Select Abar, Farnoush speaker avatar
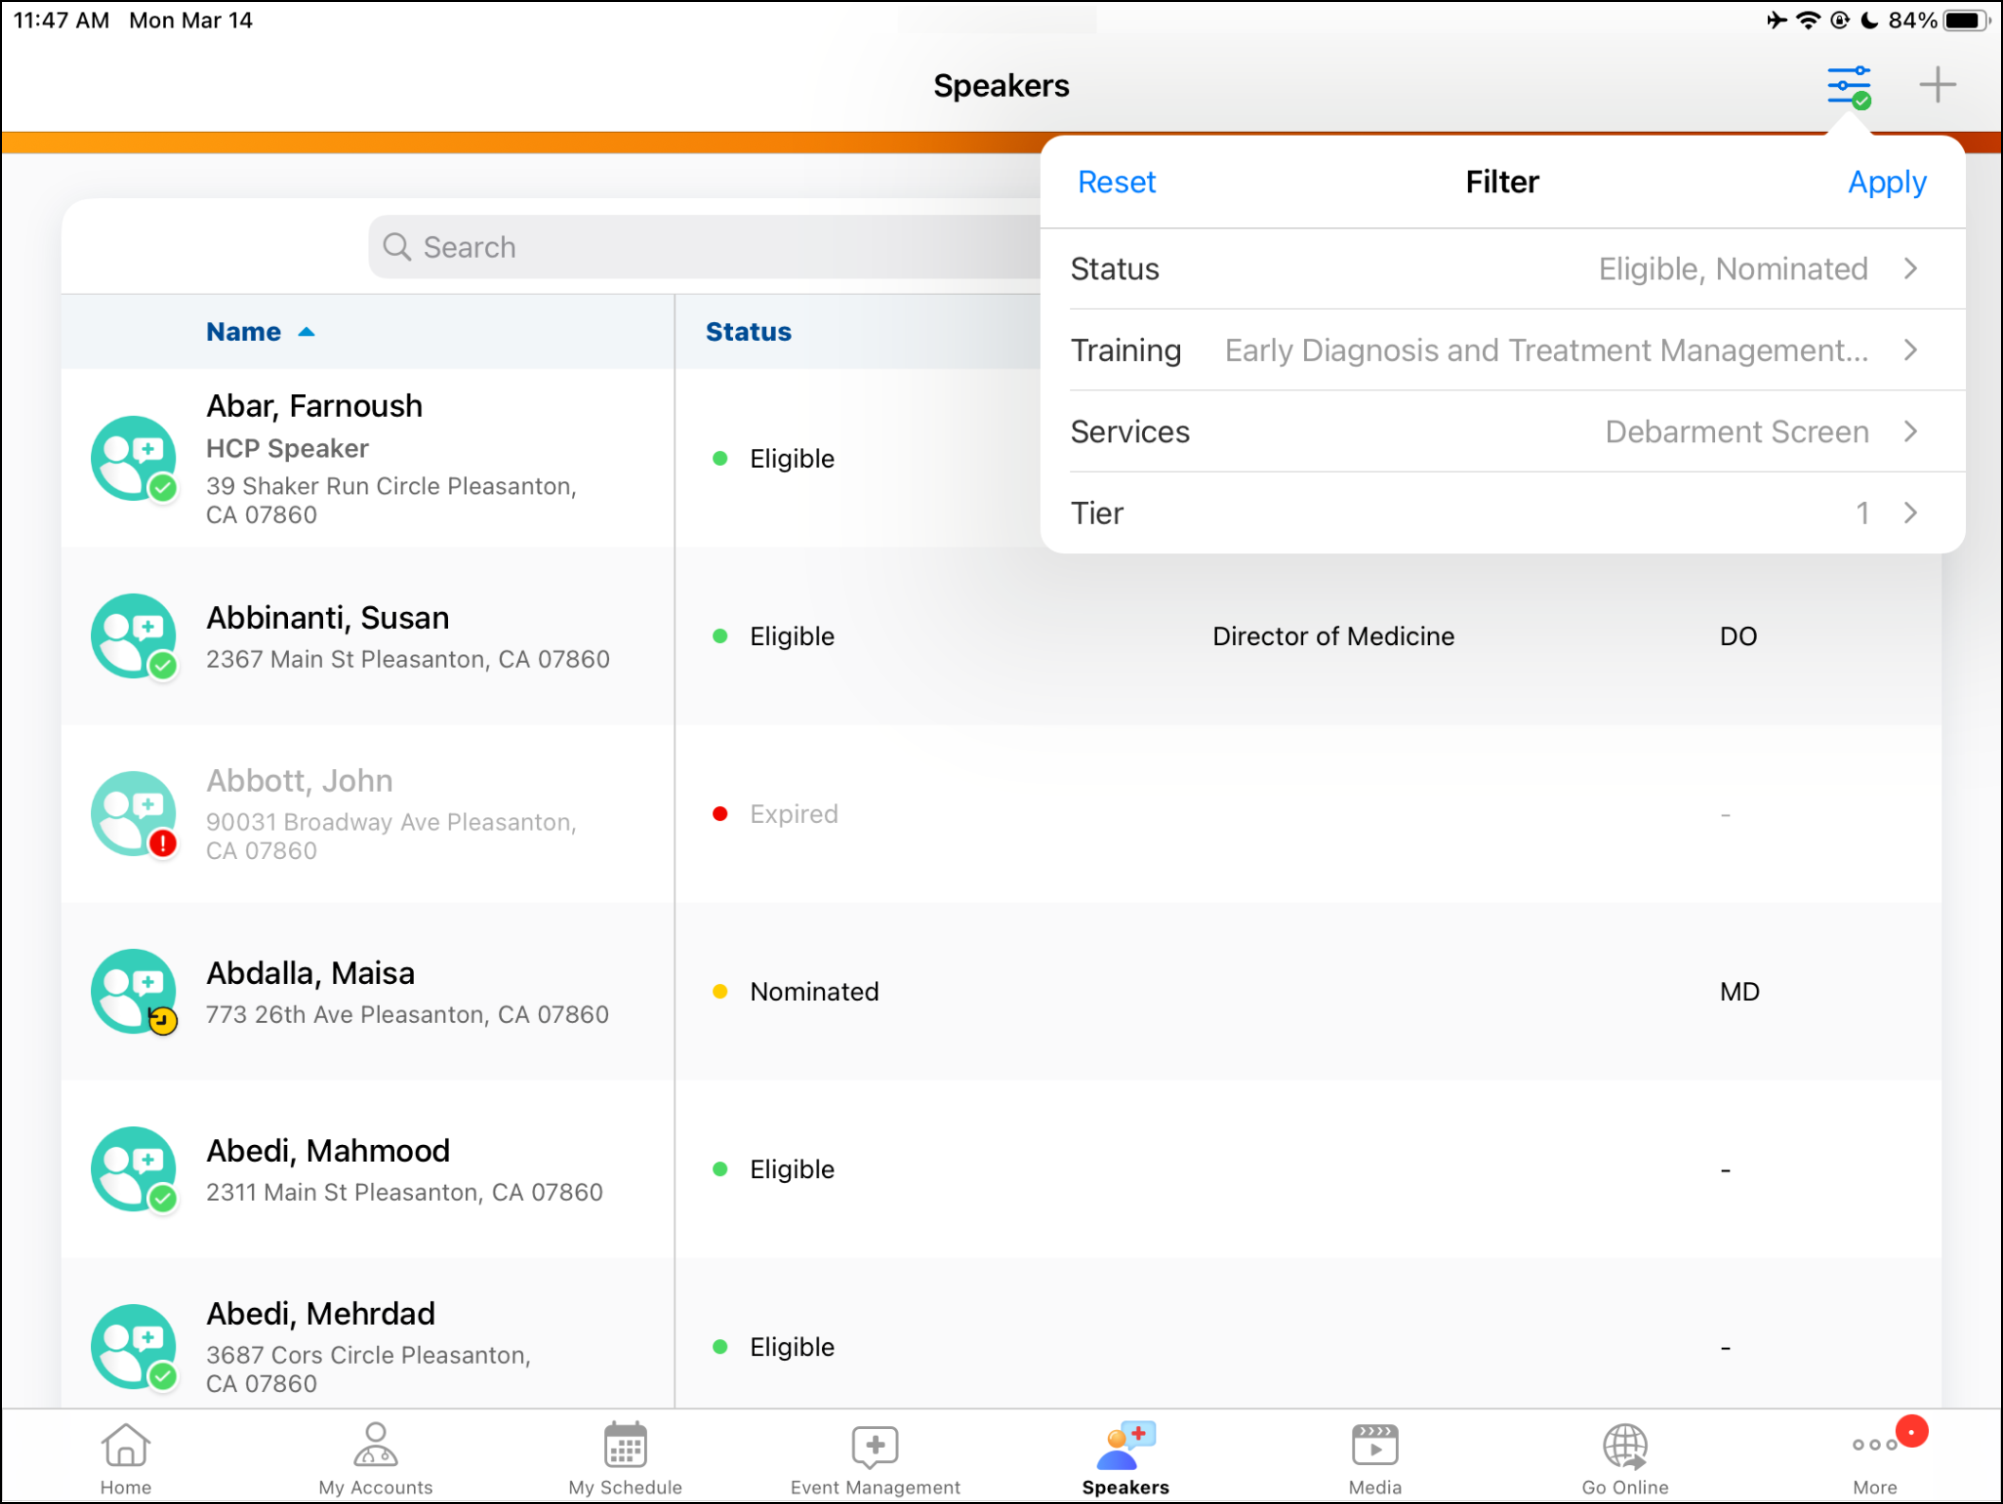The image size is (2003, 1504). [134, 458]
